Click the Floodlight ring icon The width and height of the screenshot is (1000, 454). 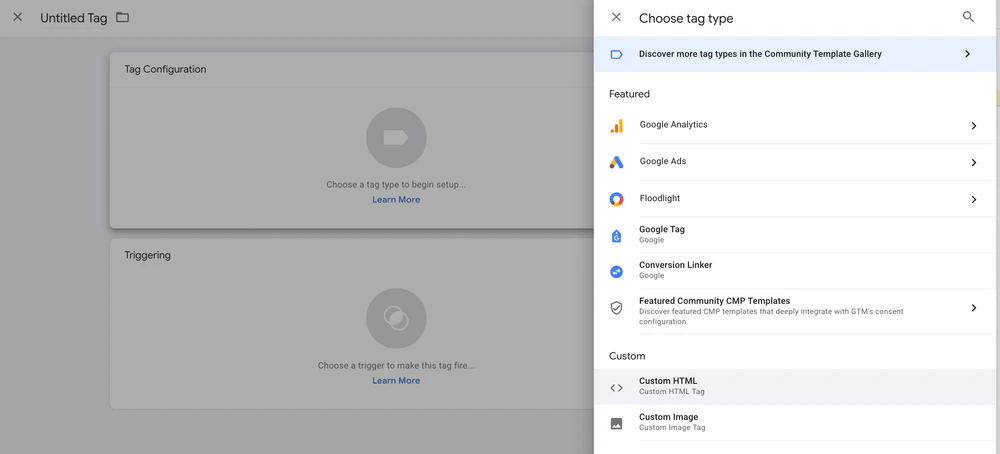(x=616, y=199)
